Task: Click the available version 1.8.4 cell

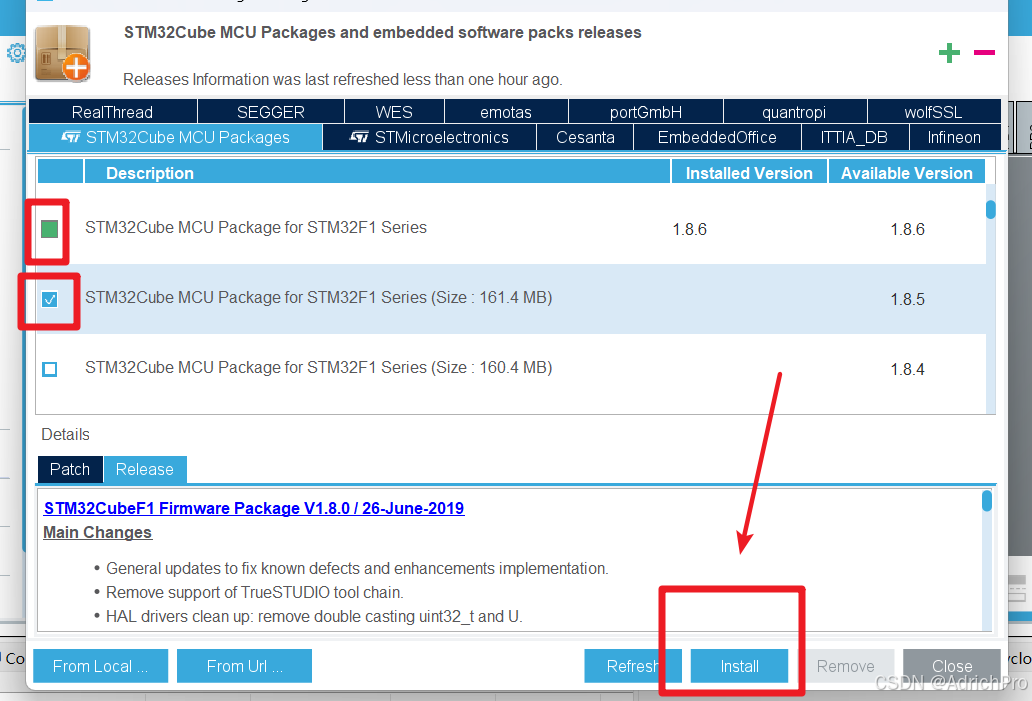Action: (x=907, y=369)
